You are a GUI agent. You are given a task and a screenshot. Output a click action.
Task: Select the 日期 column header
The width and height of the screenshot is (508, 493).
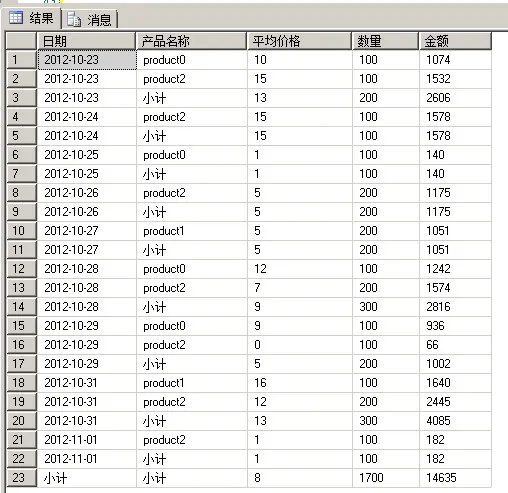(86, 41)
